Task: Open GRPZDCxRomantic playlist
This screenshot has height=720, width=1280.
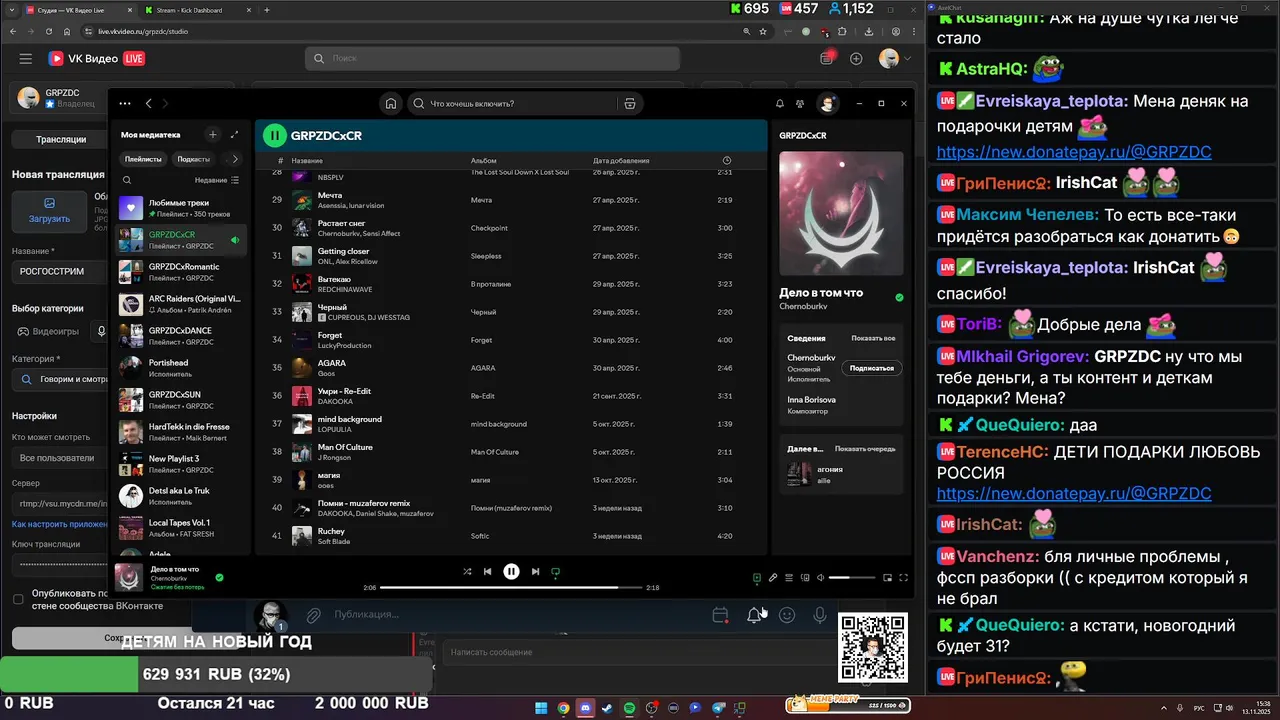Action: [x=181, y=272]
